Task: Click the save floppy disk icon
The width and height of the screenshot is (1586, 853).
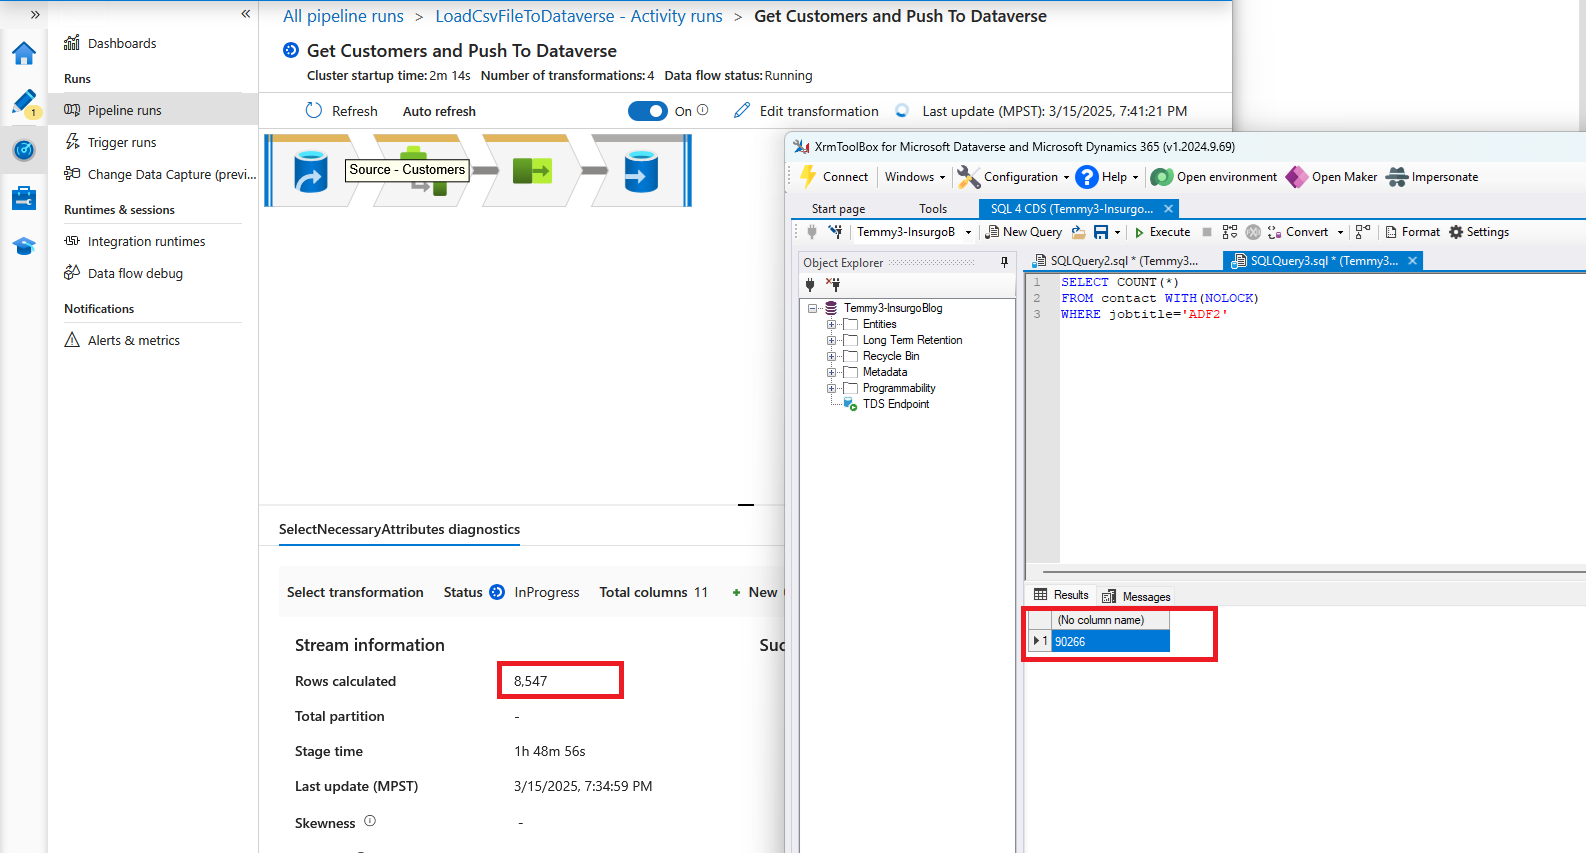Action: click(1101, 232)
